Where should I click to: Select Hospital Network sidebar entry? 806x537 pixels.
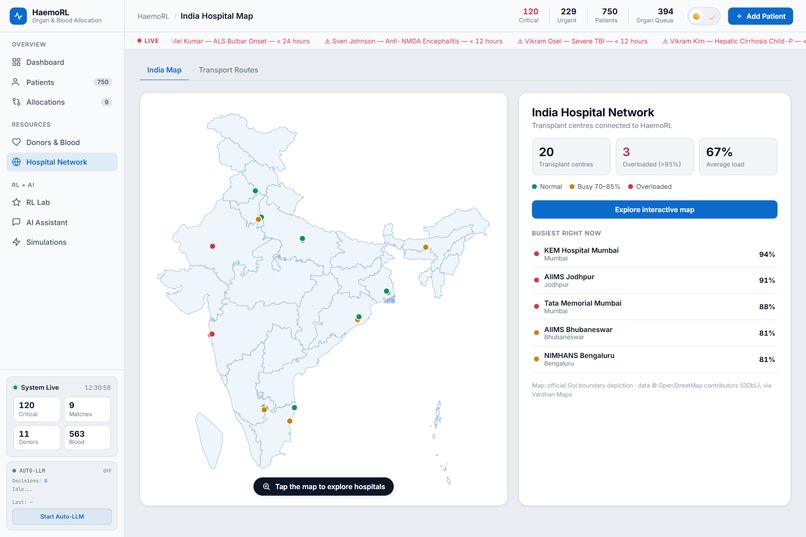[62, 162]
